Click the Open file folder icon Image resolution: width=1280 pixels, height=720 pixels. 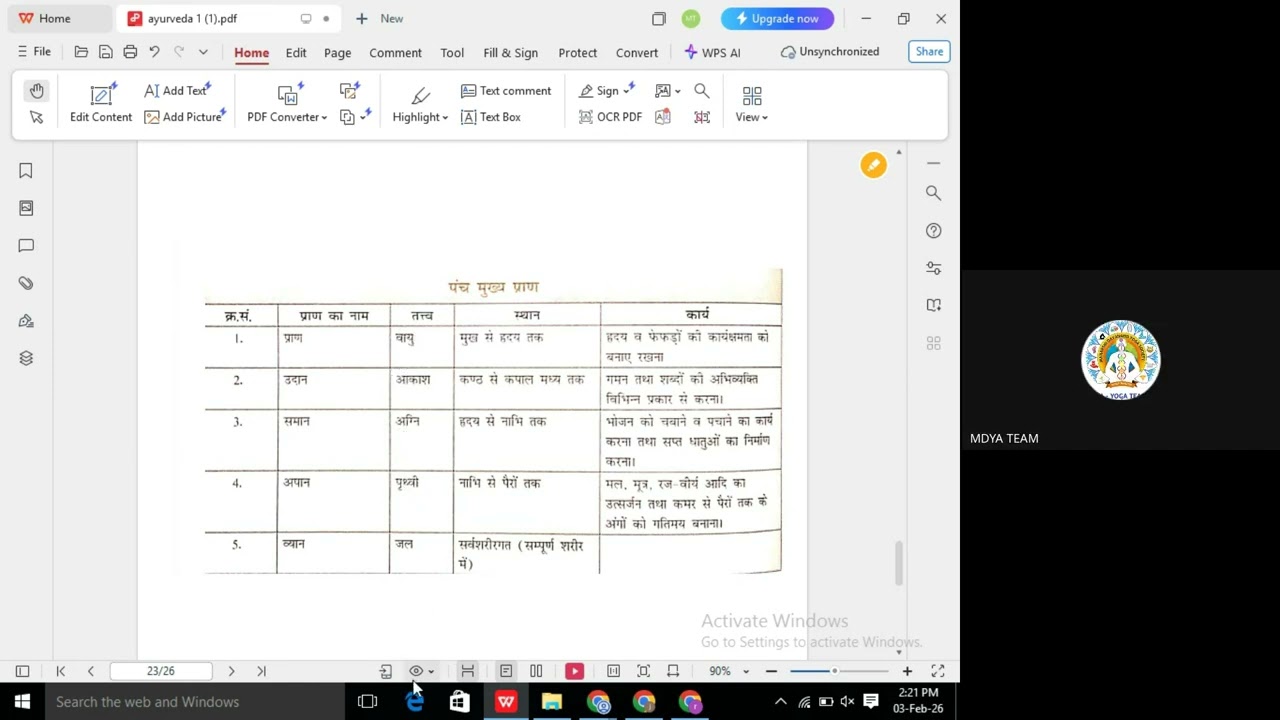(x=81, y=52)
